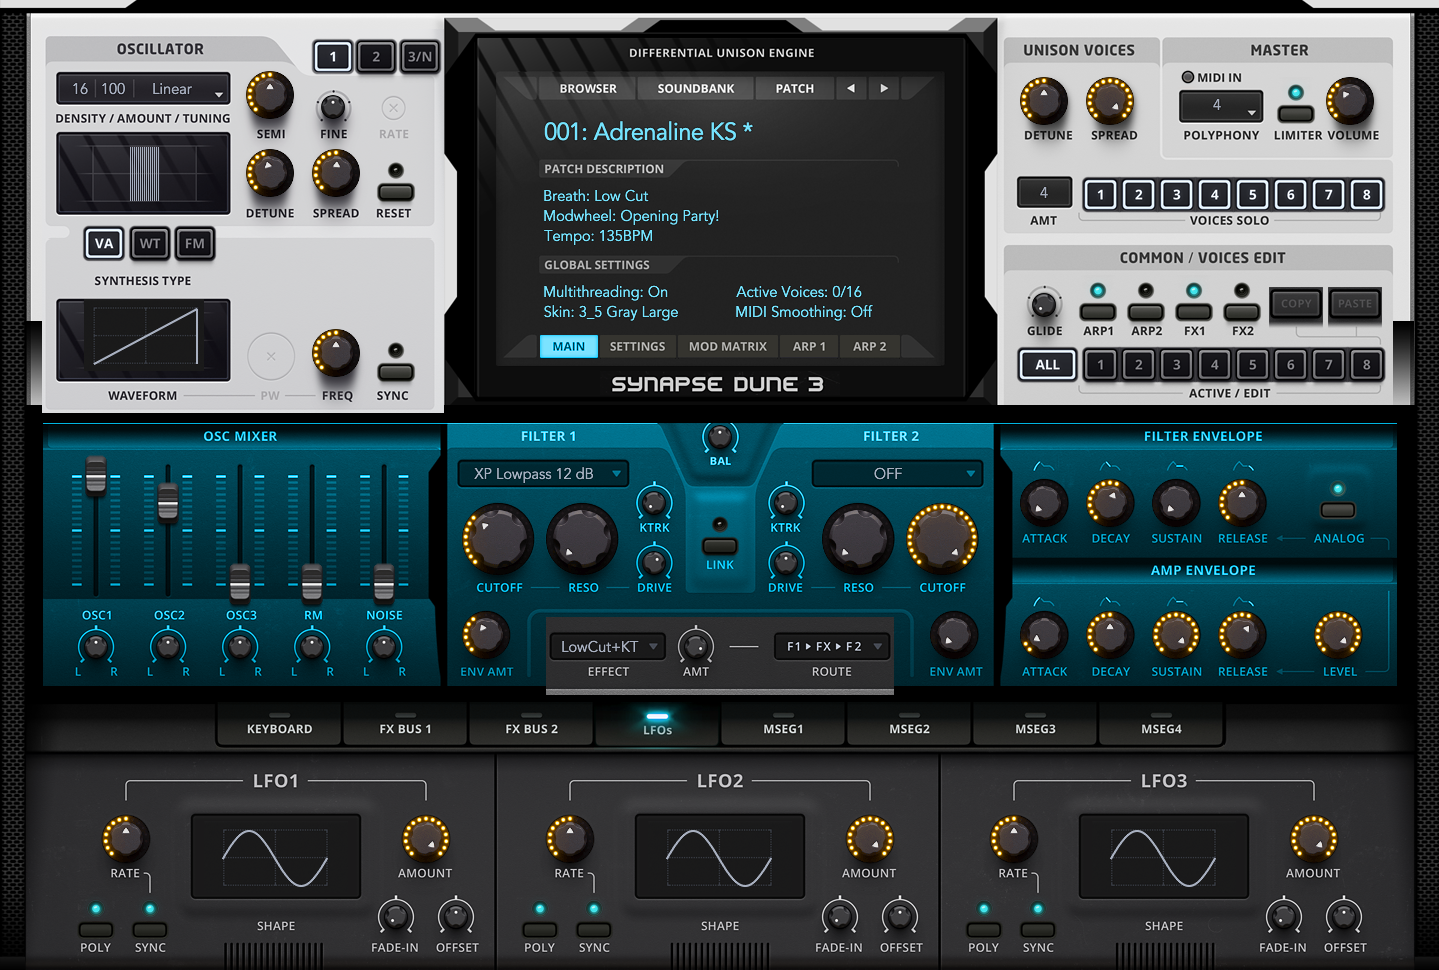Viewport: 1439px width, 970px height.
Task: Open the F1 FX F2 route dropdown
Action: pyautogui.click(x=831, y=647)
